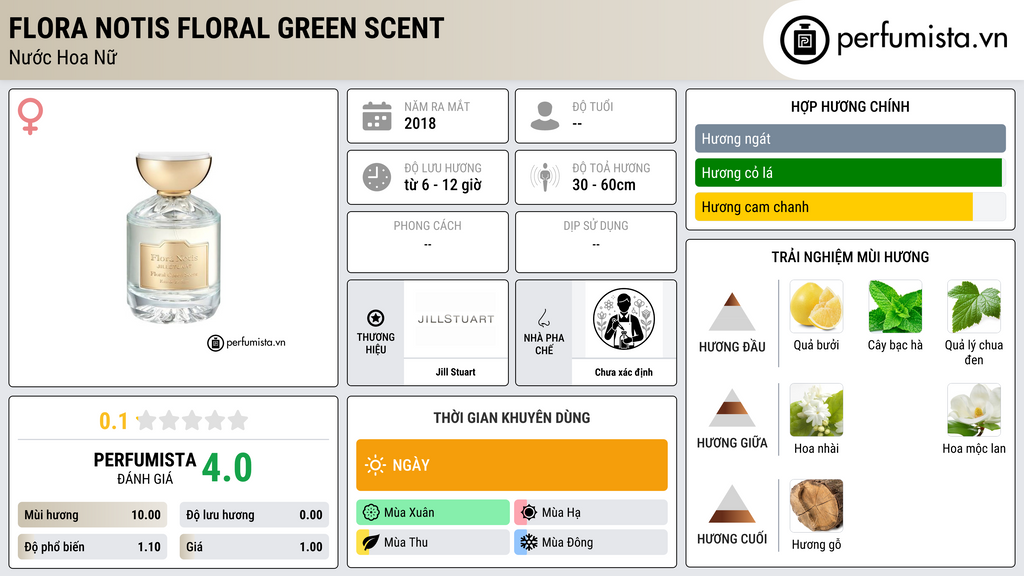Click the Hương cỏ lá green accord bar
1024x576 pixels.
(x=848, y=173)
